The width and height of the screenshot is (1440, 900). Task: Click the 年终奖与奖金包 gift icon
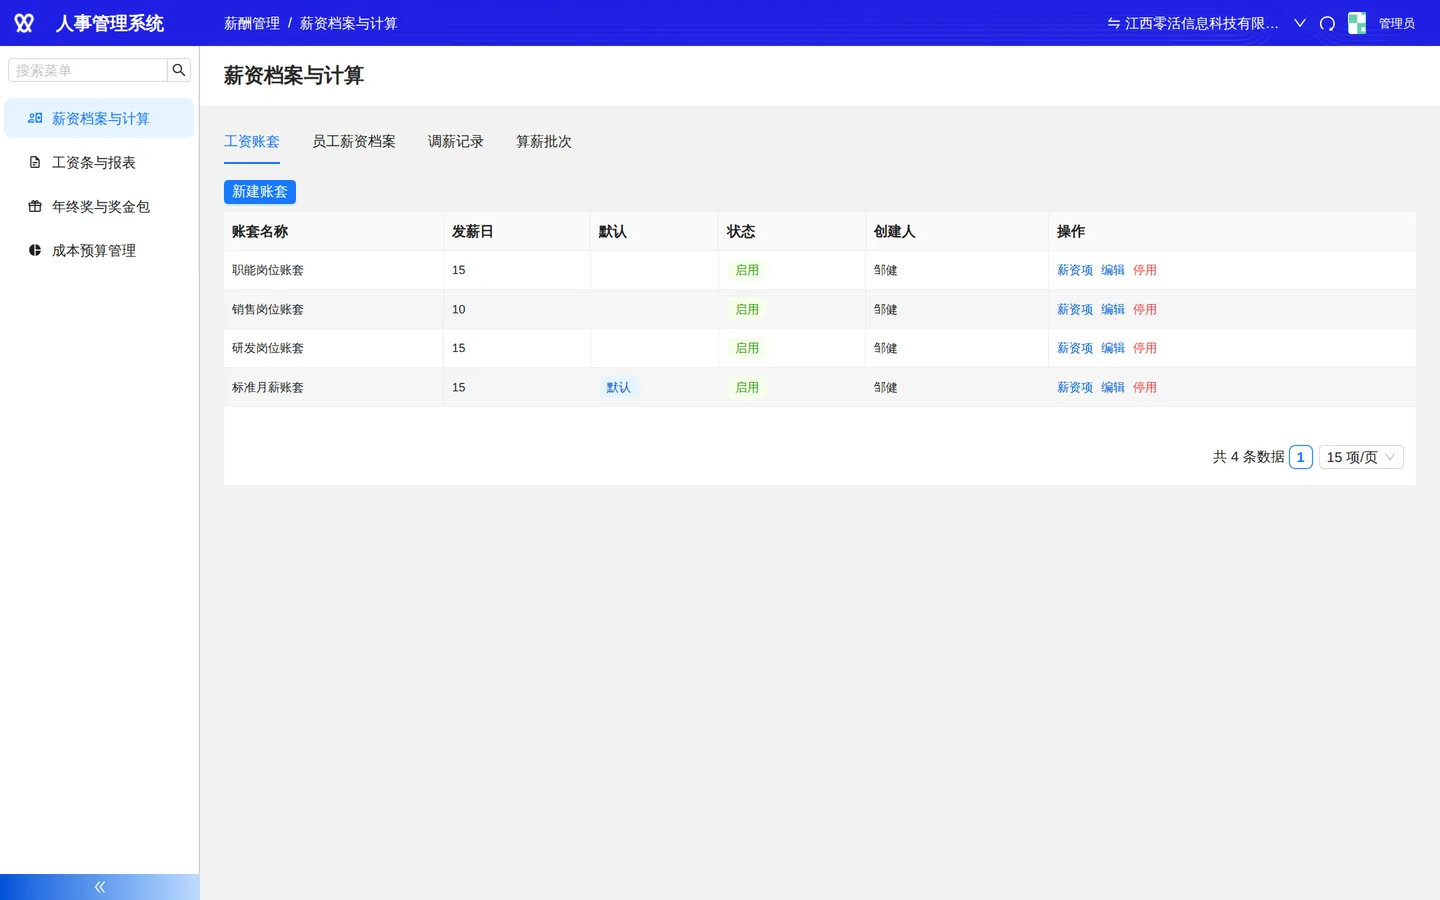(35, 206)
